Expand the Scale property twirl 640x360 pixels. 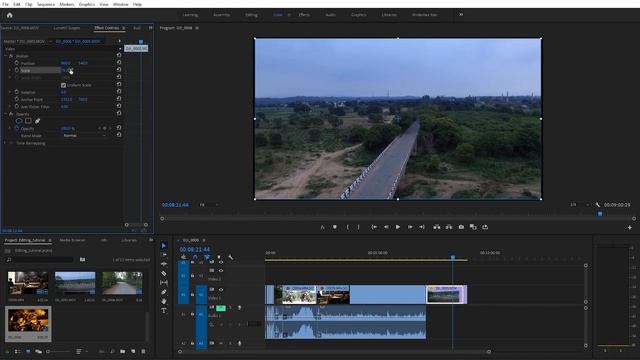pyautogui.click(x=10, y=70)
